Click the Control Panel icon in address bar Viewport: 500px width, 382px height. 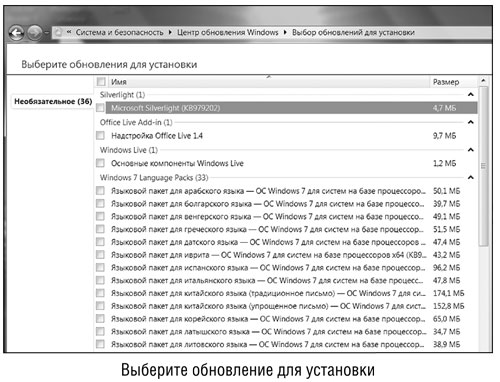(58, 32)
